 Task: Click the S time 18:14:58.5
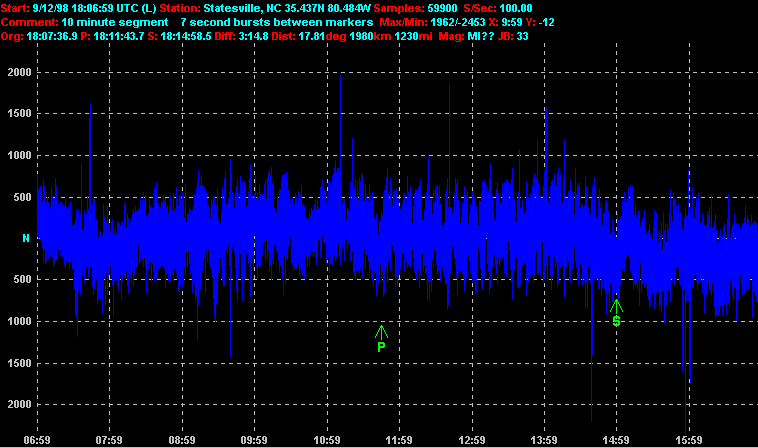pyautogui.click(x=186, y=36)
